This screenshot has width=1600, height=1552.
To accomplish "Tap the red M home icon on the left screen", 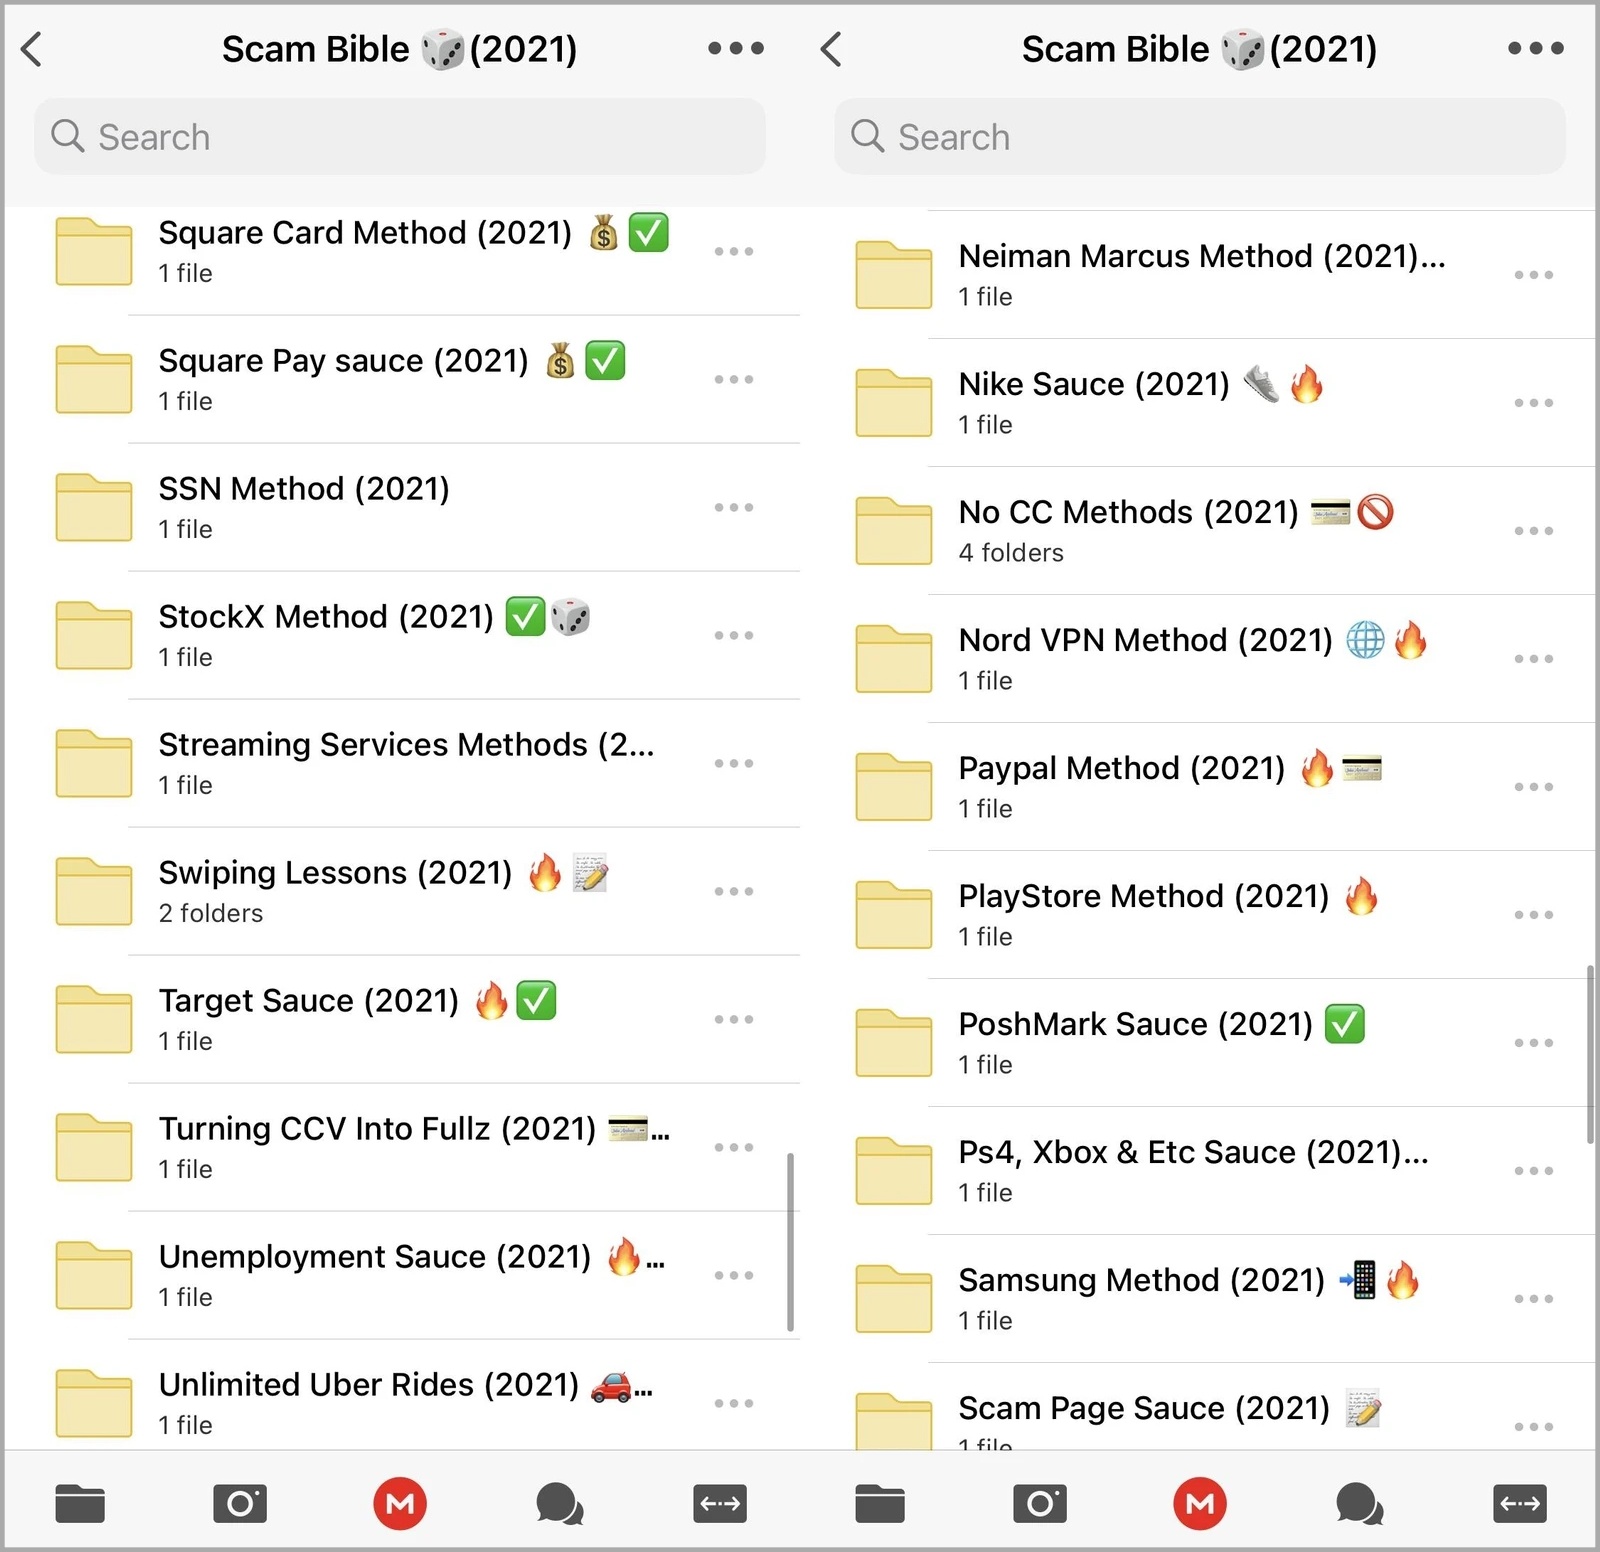I will pyautogui.click(x=400, y=1503).
